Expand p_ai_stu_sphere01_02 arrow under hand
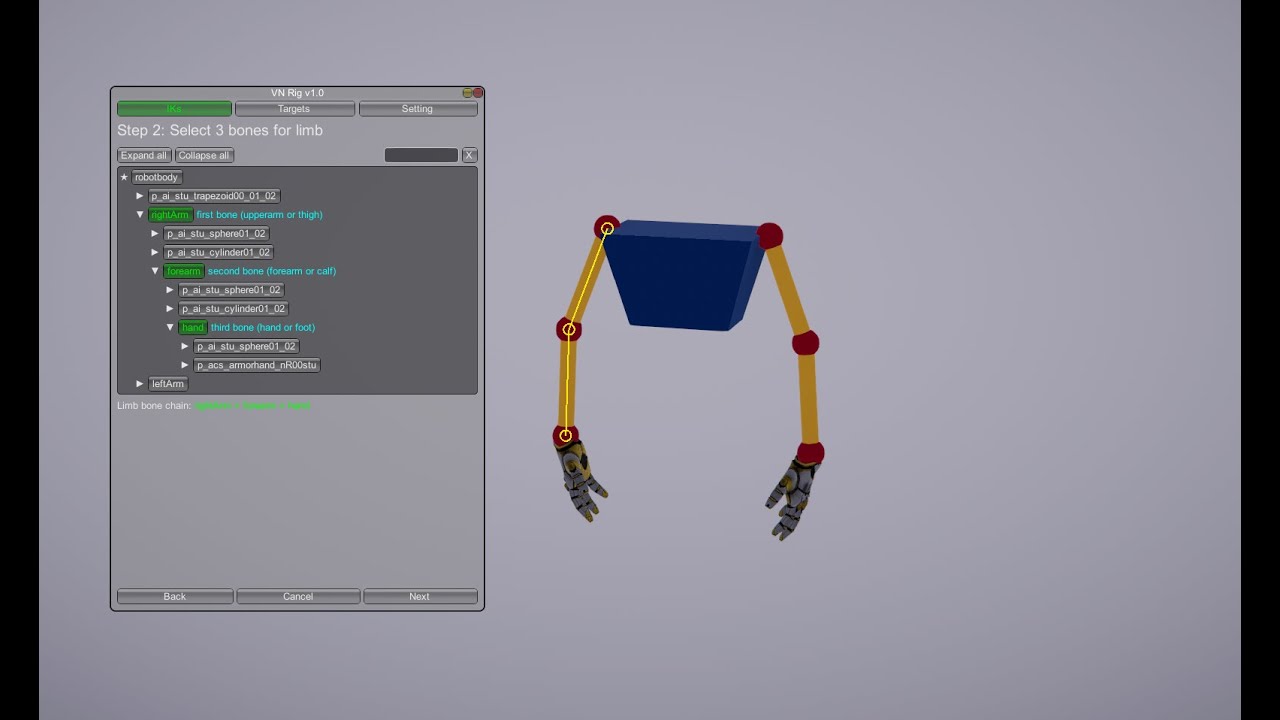The width and height of the screenshot is (1280, 720). pos(185,346)
